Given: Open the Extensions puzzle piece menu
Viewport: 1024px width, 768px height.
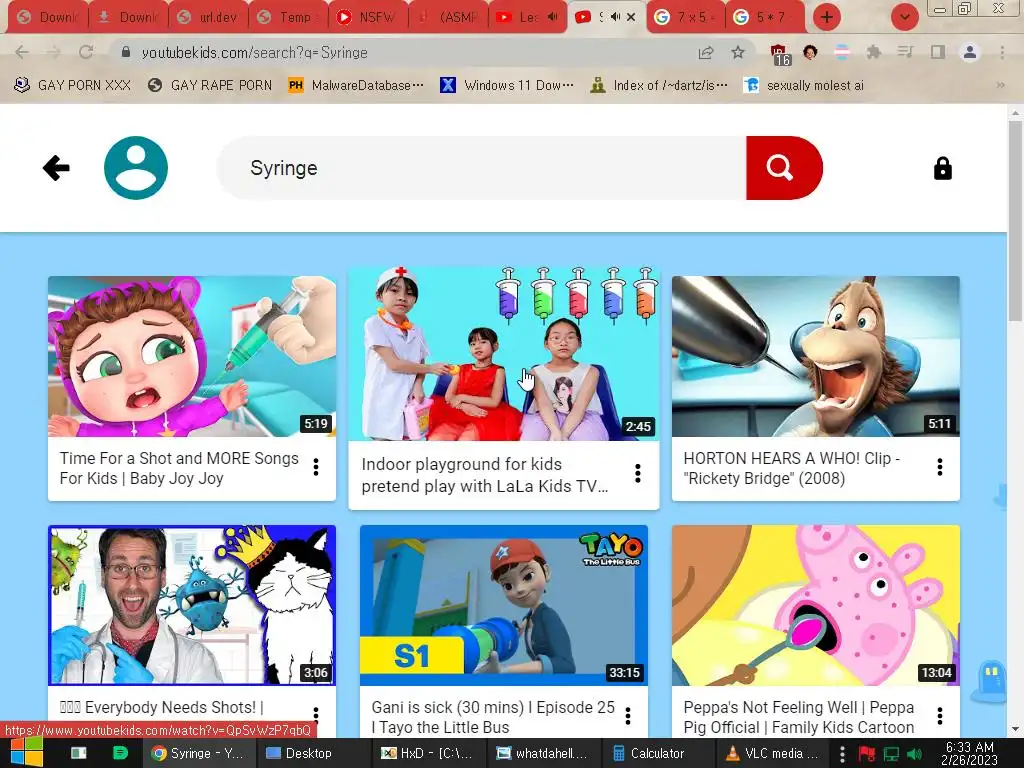Looking at the screenshot, I should [x=874, y=52].
